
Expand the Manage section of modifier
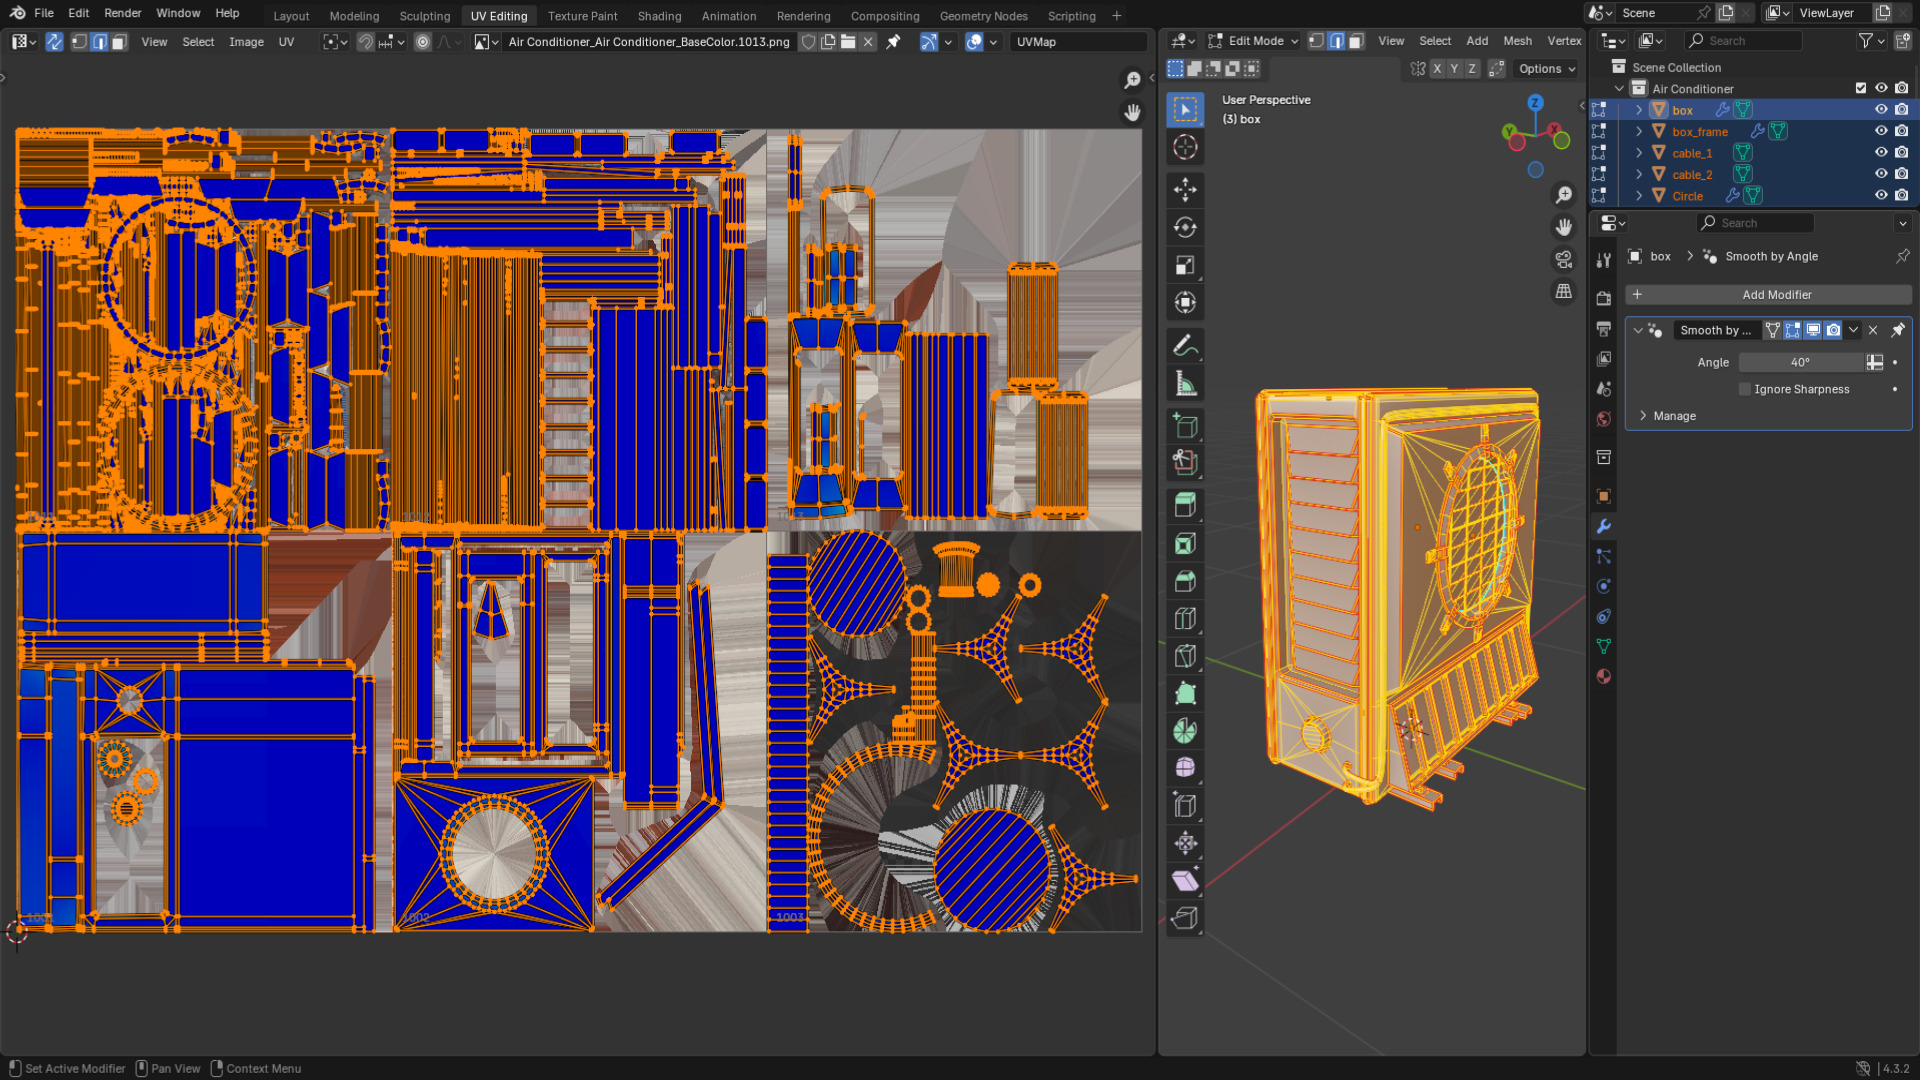[x=1643, y=416]
